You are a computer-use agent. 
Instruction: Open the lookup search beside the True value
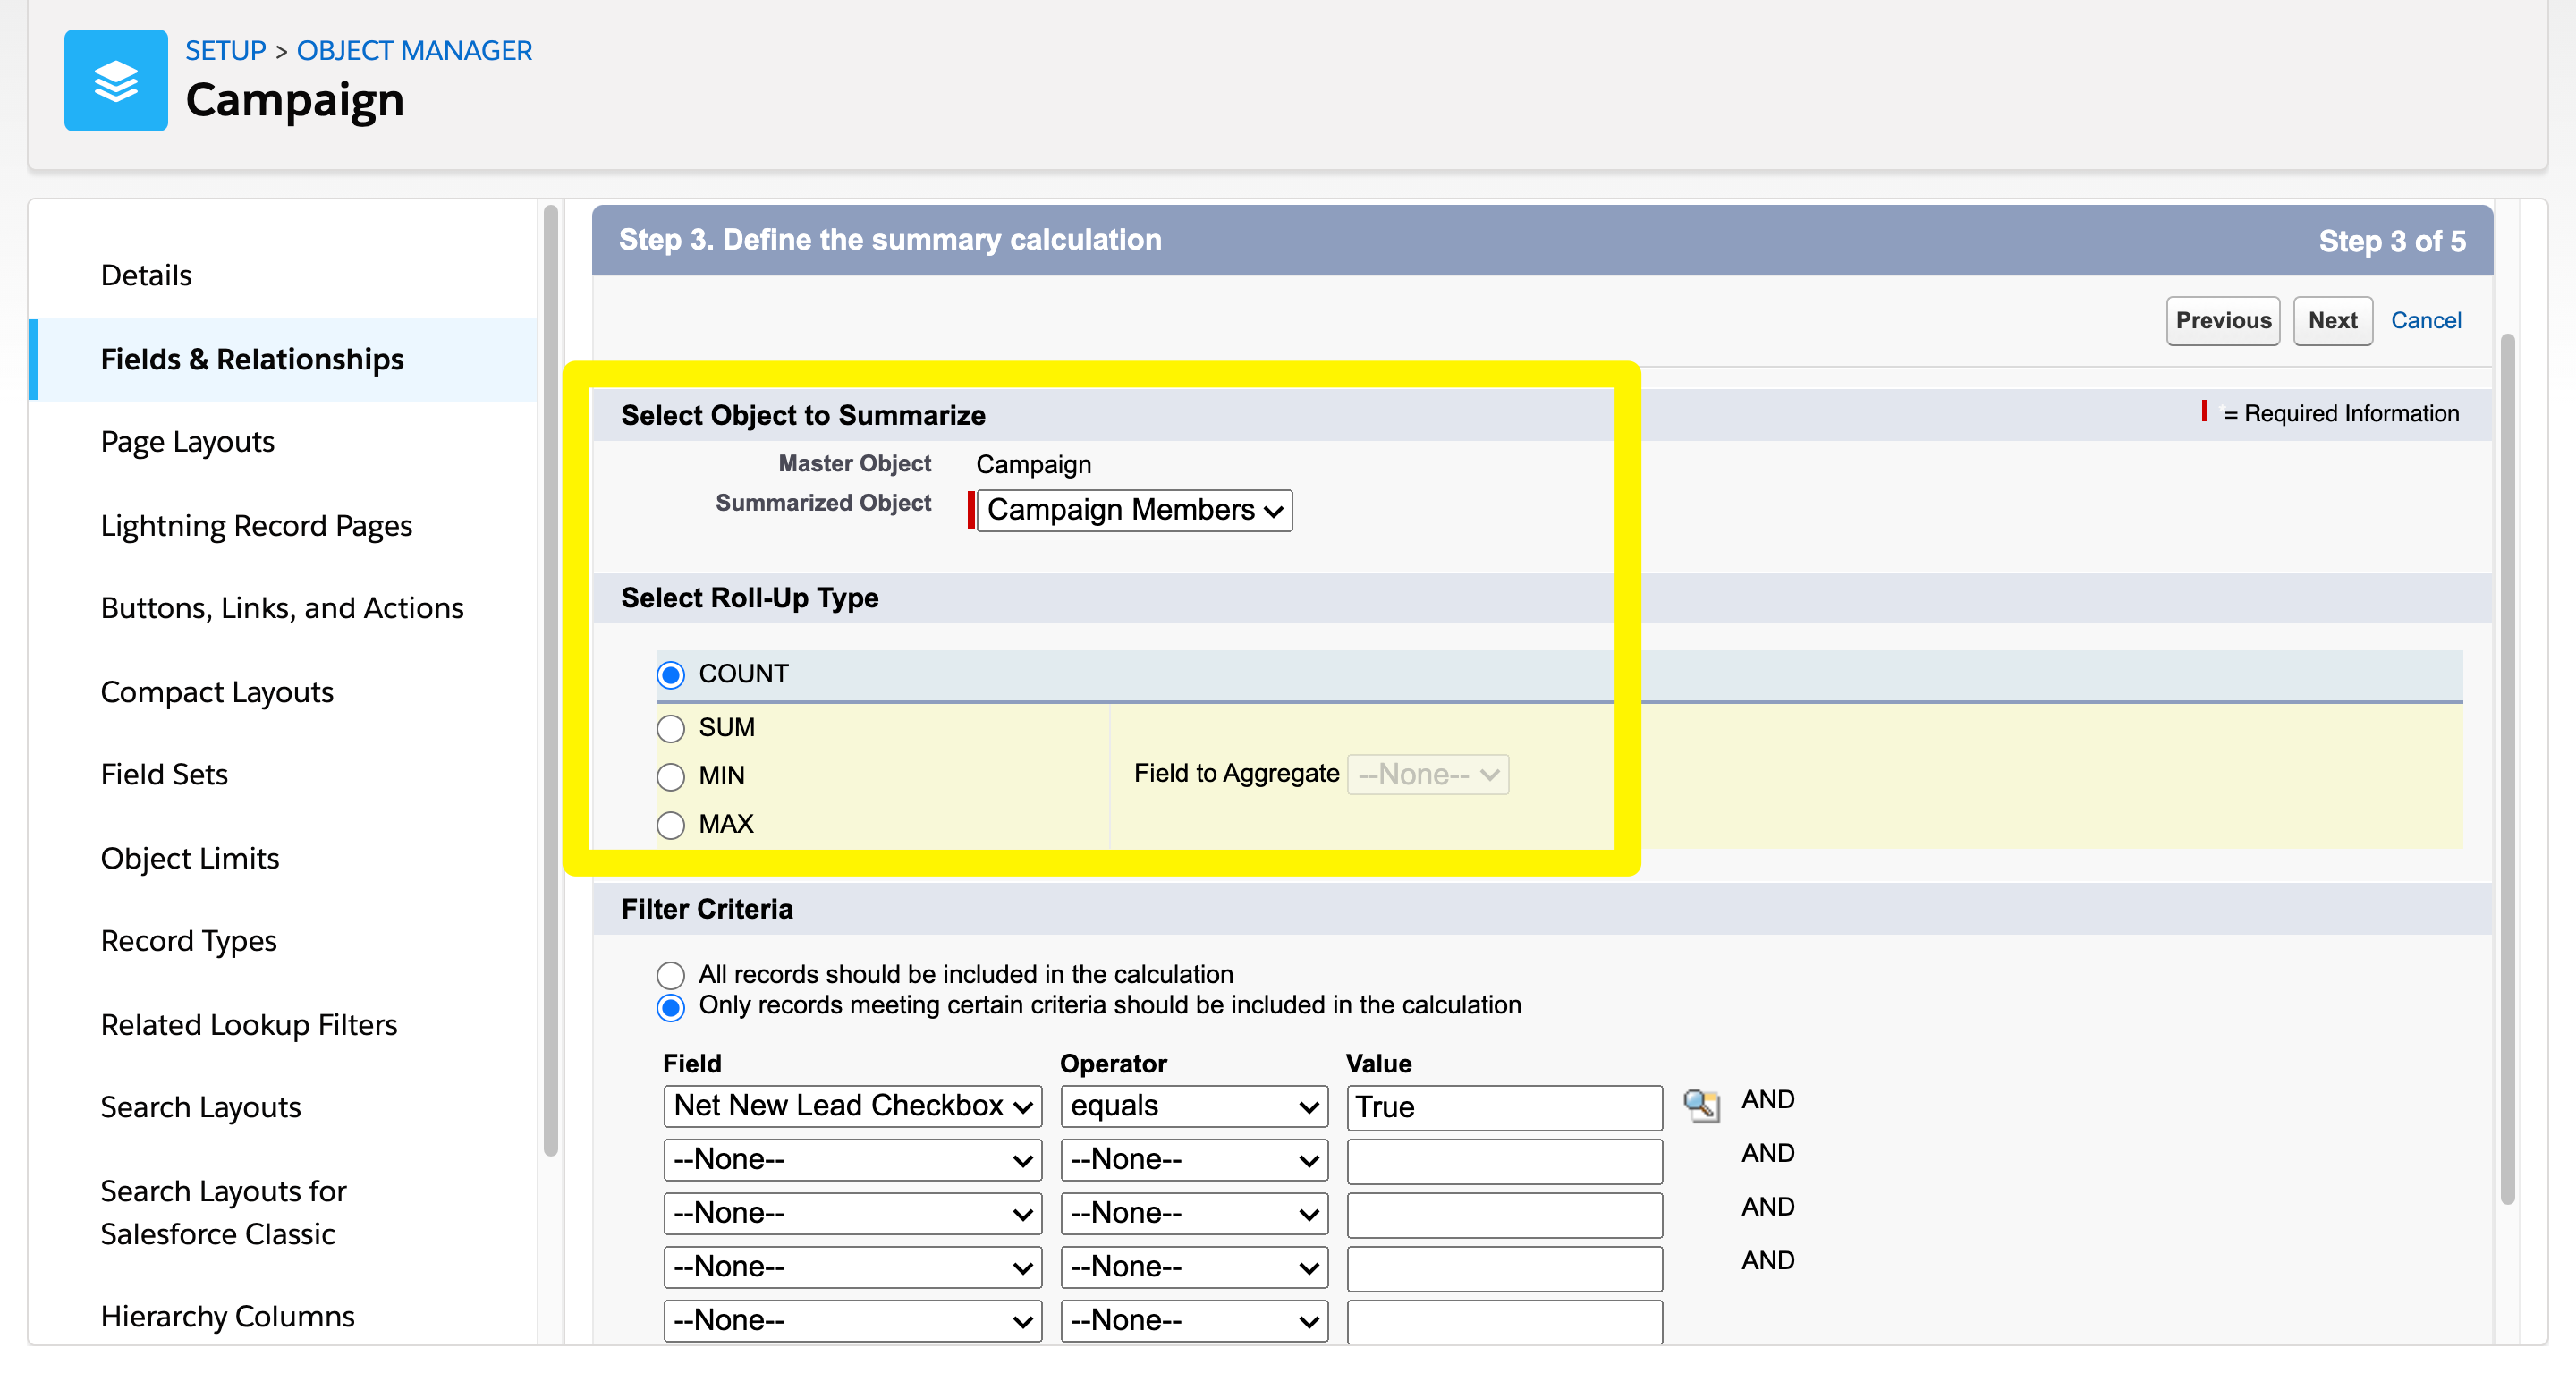1702,1106
